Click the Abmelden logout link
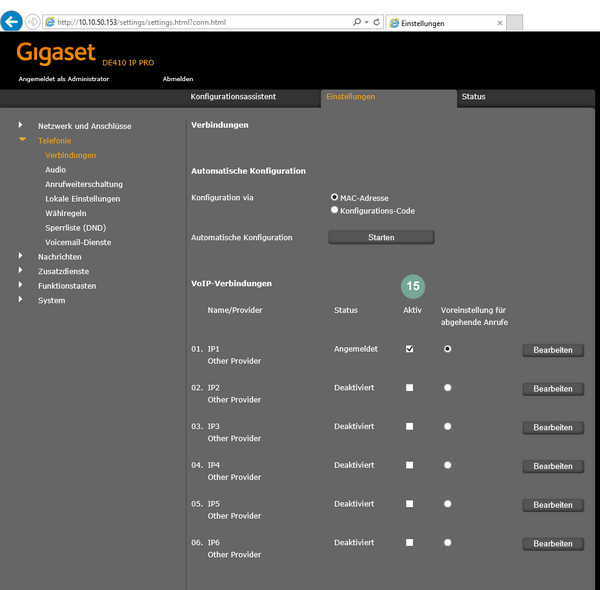This screenshot has height=590, width=600. tap(178, 79)
